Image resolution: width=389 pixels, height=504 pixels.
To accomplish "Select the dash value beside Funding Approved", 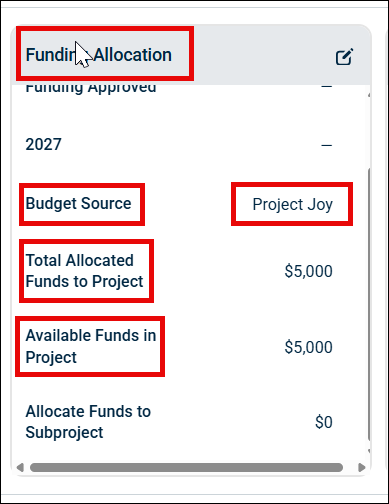I will [x=327, y=86].
